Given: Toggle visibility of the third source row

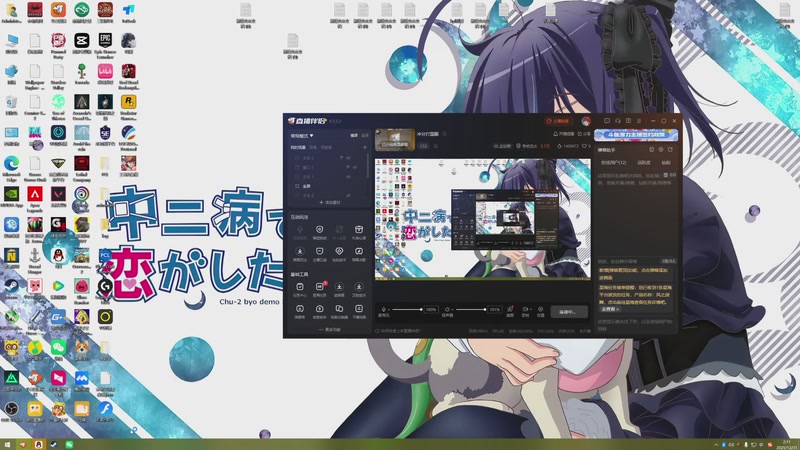Looking at the screenshot, I should (348, 177).
